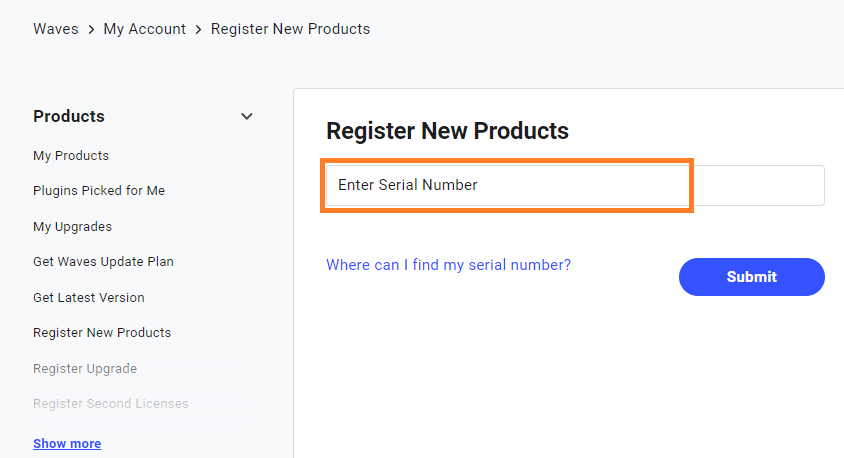Screen dimensions: 844x458
Task: Click the Products sidebar heading
Action: 69,116
